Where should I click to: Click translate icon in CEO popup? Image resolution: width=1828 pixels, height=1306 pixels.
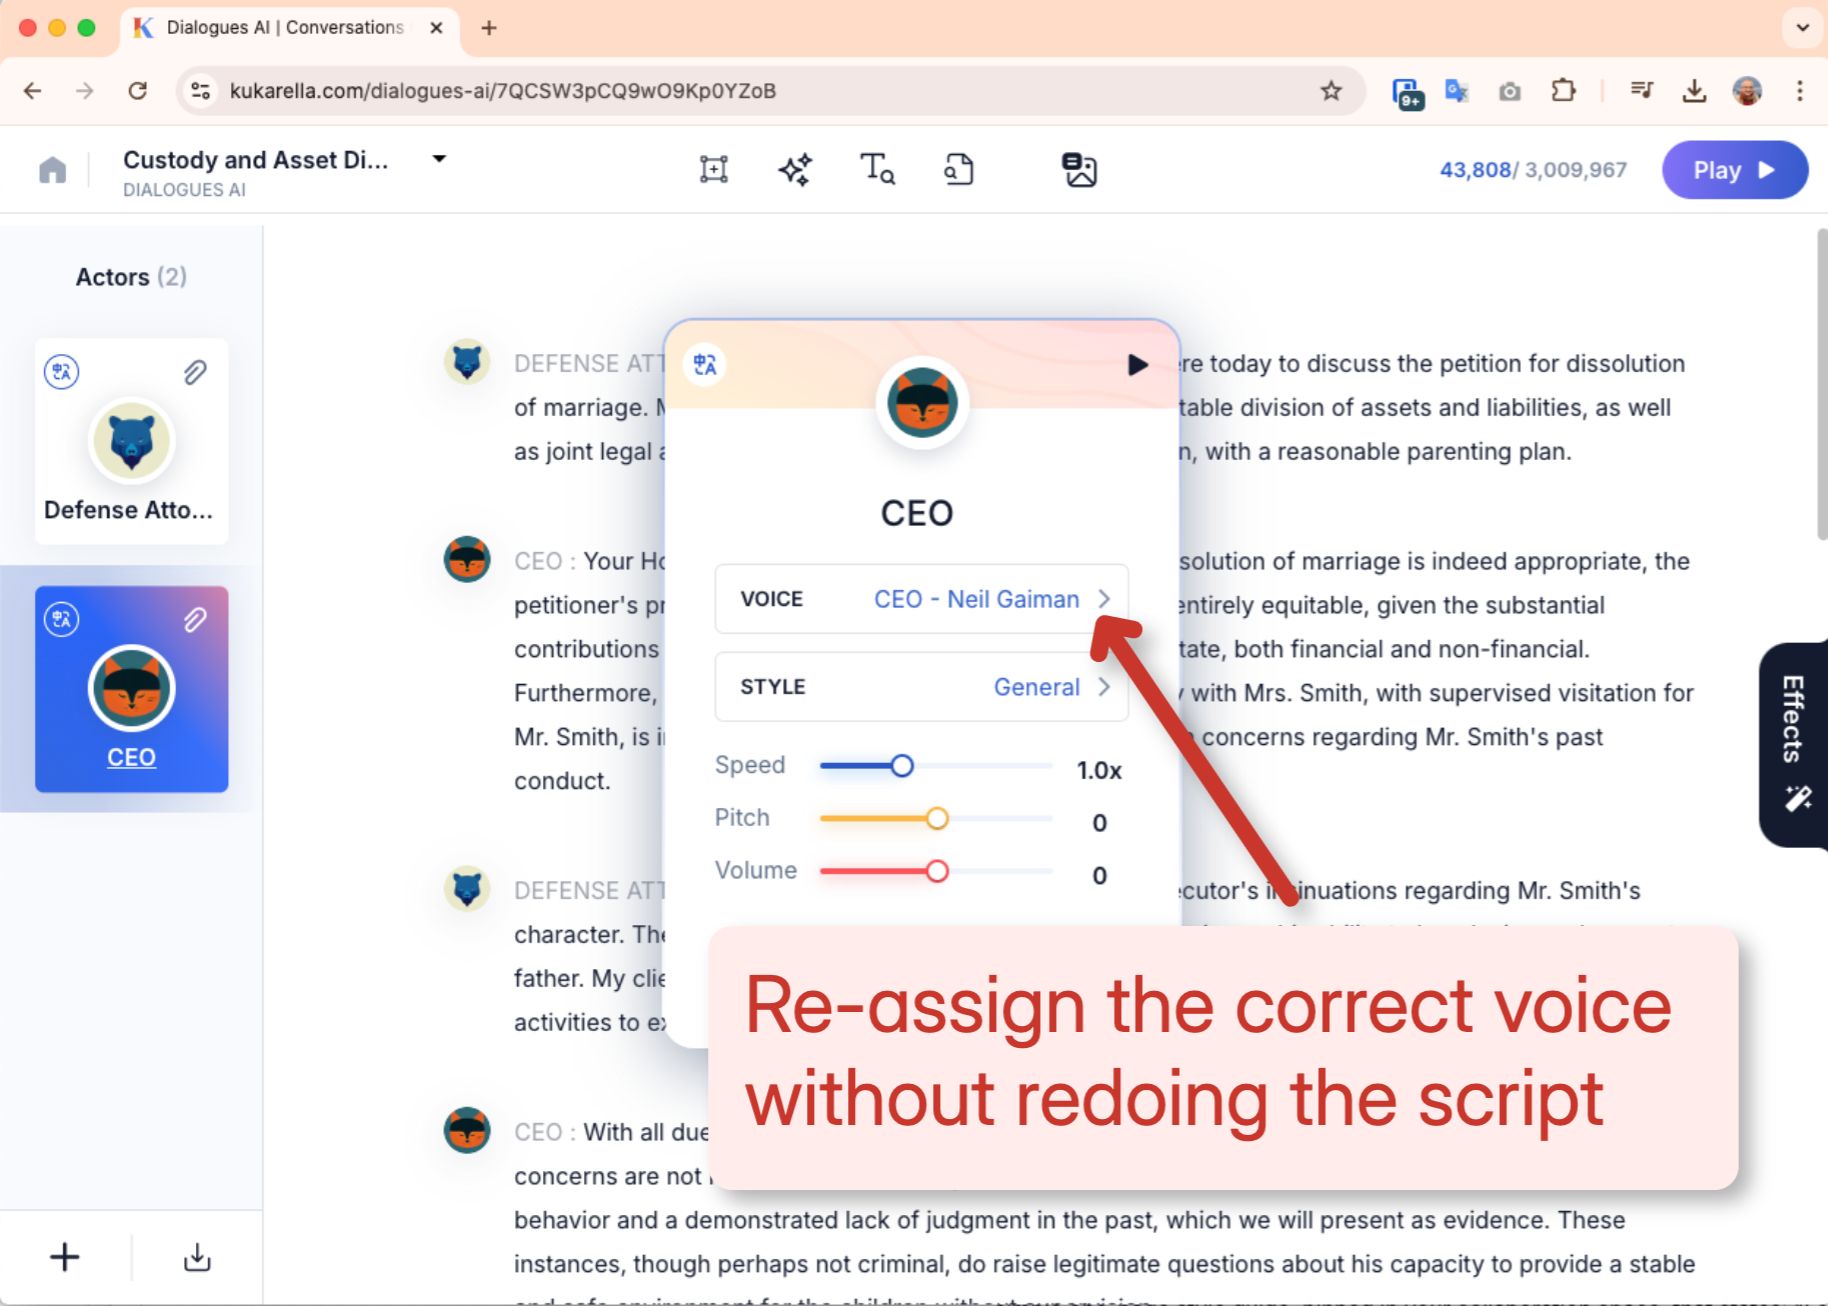pyautogui.click(x=705, y=365)
